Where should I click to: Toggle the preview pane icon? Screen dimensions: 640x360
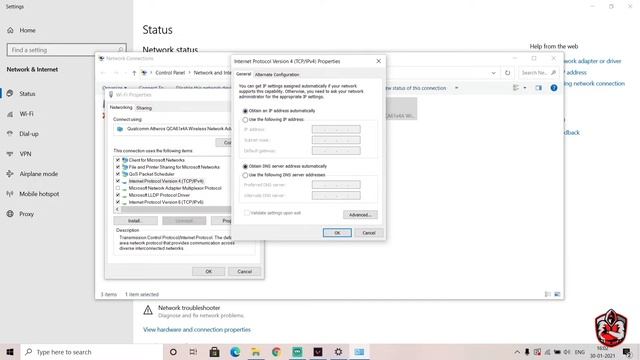click(x=539, y=88)
